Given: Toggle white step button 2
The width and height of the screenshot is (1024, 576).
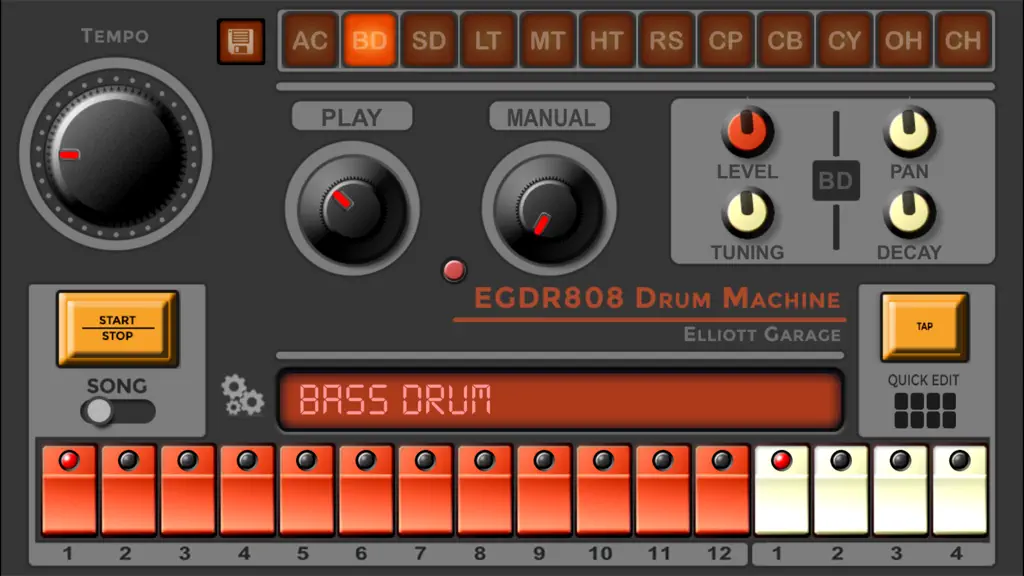Looking at the screenshot, I should (x=840, y=490).
